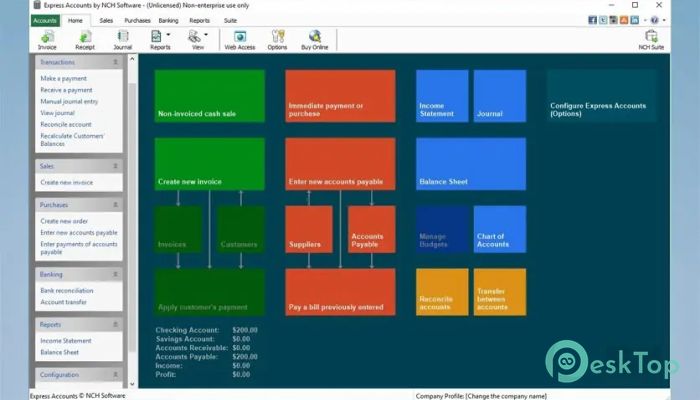The image size is (700, 400).
Task: Click the Receipt toolbar icon
Action: tap(85, 40)
